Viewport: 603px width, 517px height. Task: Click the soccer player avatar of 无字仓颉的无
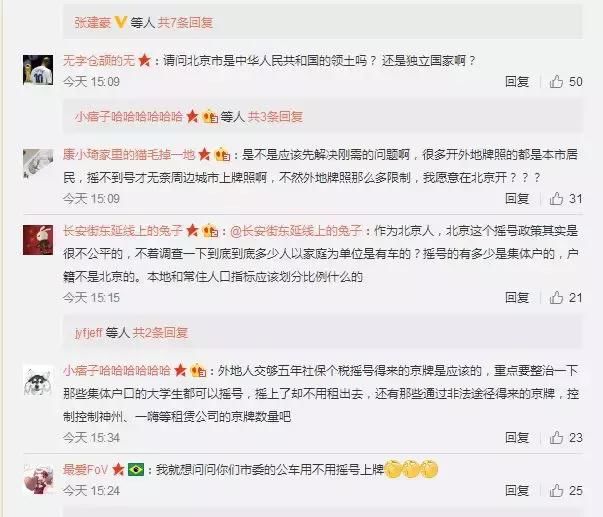[x=38, y=70]
